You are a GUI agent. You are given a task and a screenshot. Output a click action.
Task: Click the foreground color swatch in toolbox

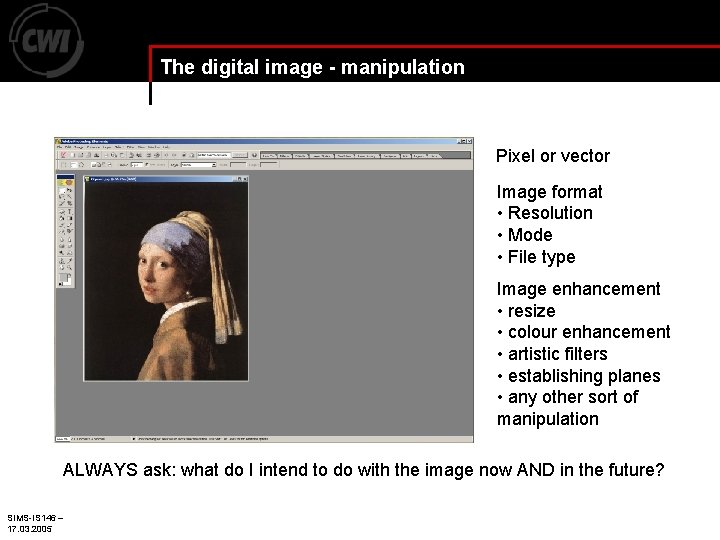pos(63,277)
